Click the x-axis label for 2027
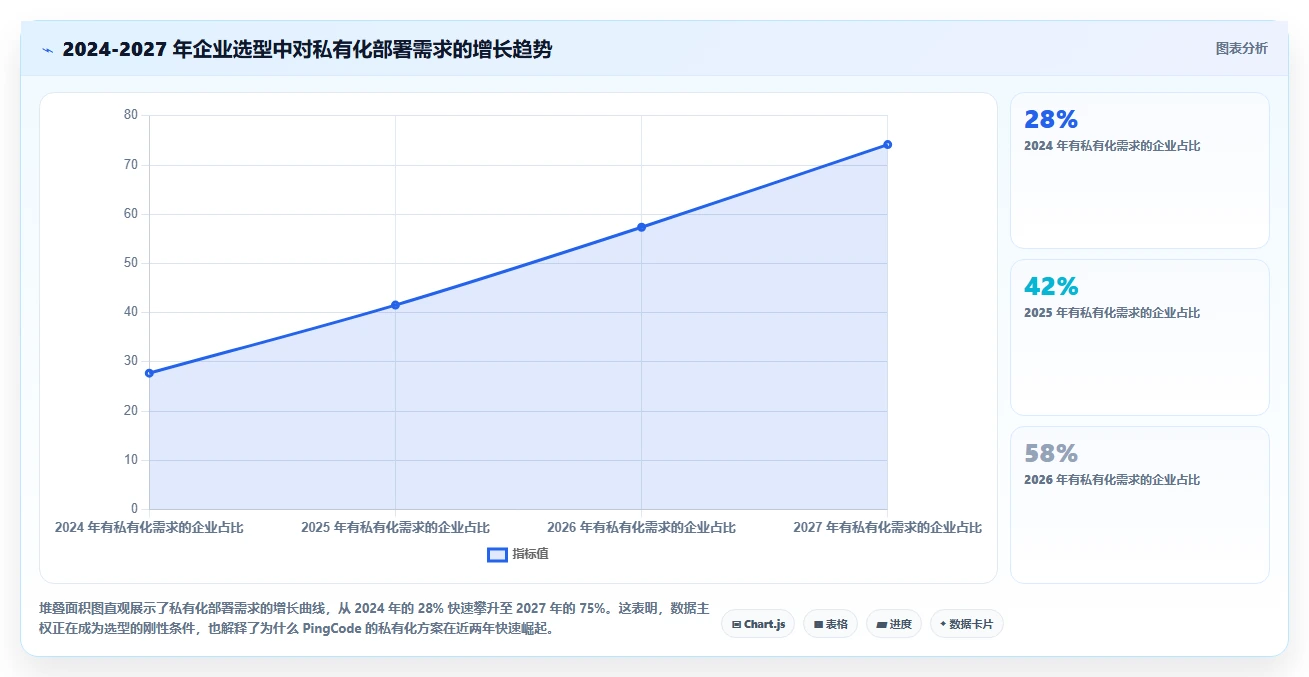The image size is (1309, 677). click(x=887, y=527)
